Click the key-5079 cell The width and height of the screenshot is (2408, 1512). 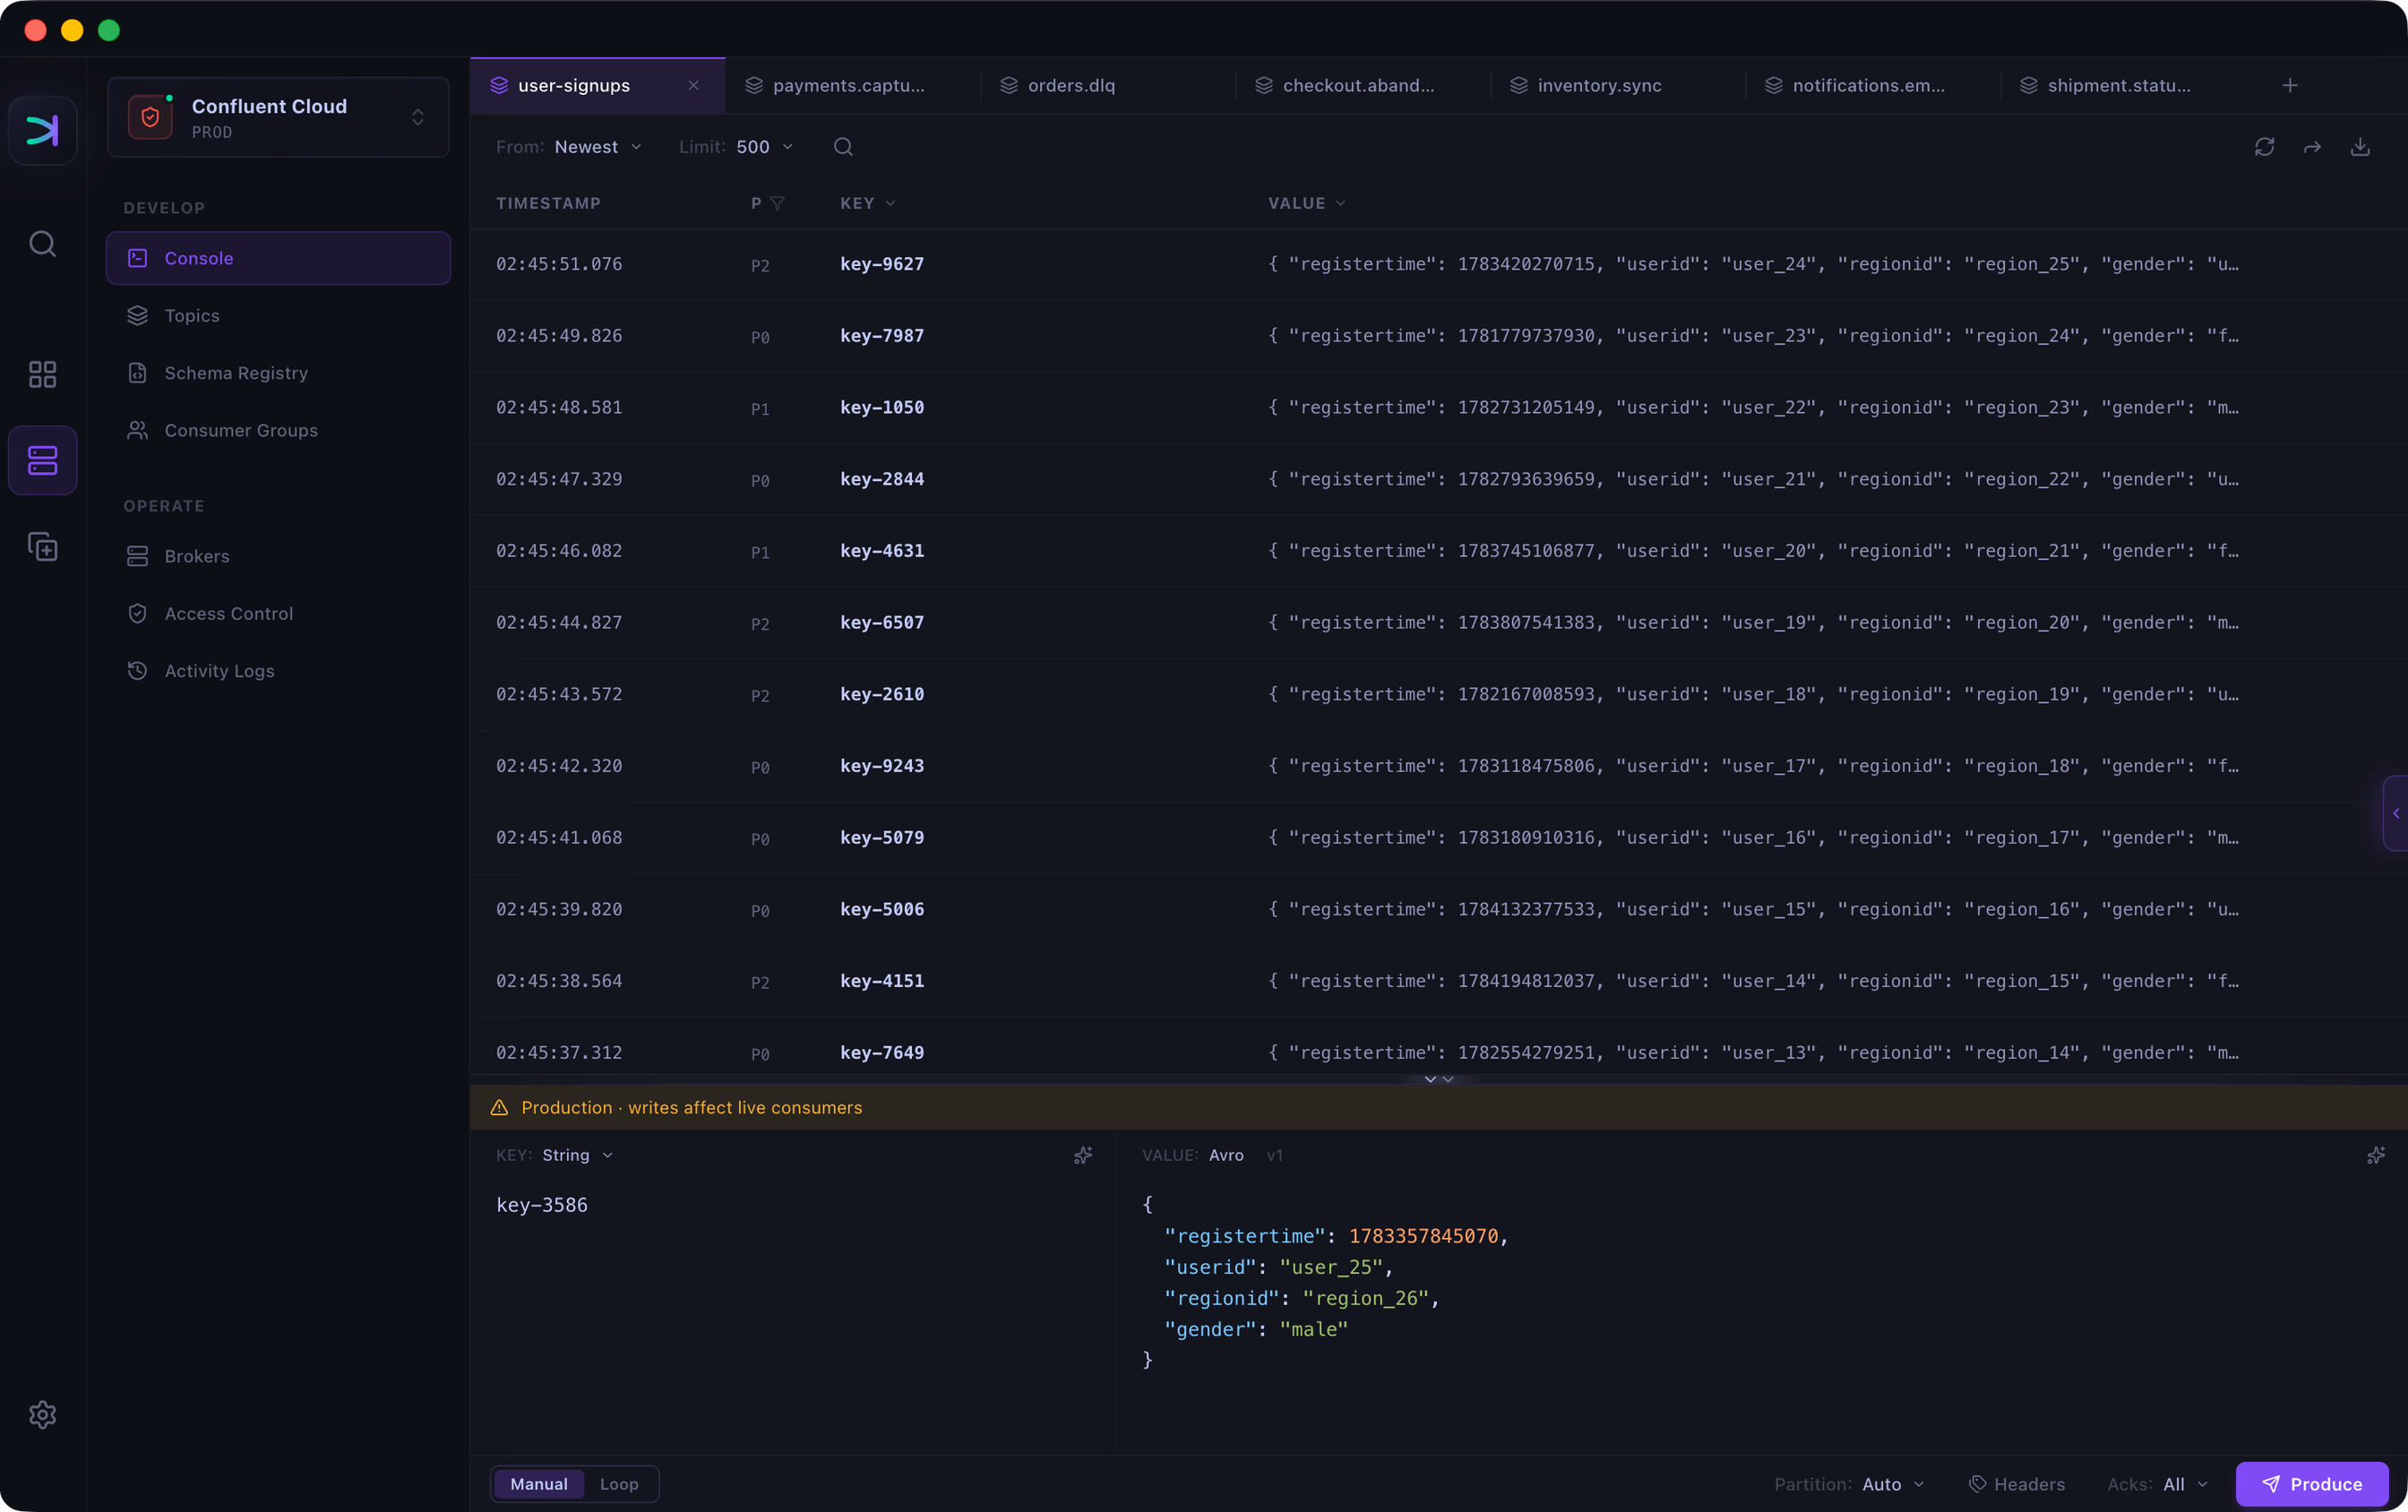coord(882,838)
